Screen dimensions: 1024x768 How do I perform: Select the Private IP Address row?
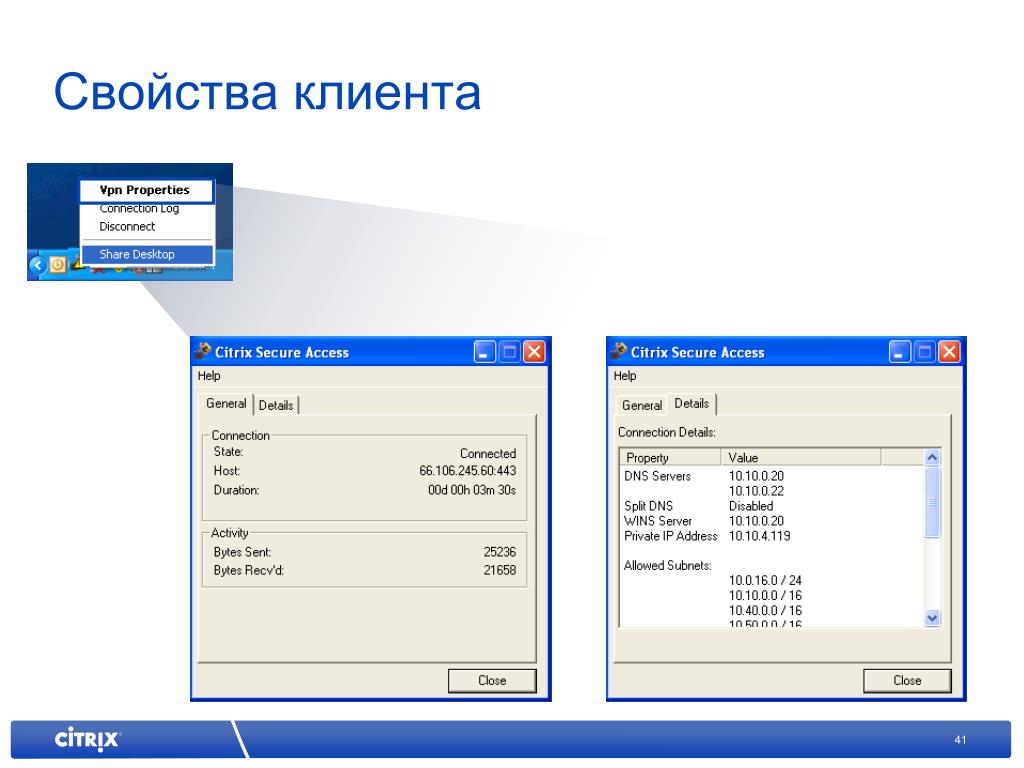coord(671,536)
